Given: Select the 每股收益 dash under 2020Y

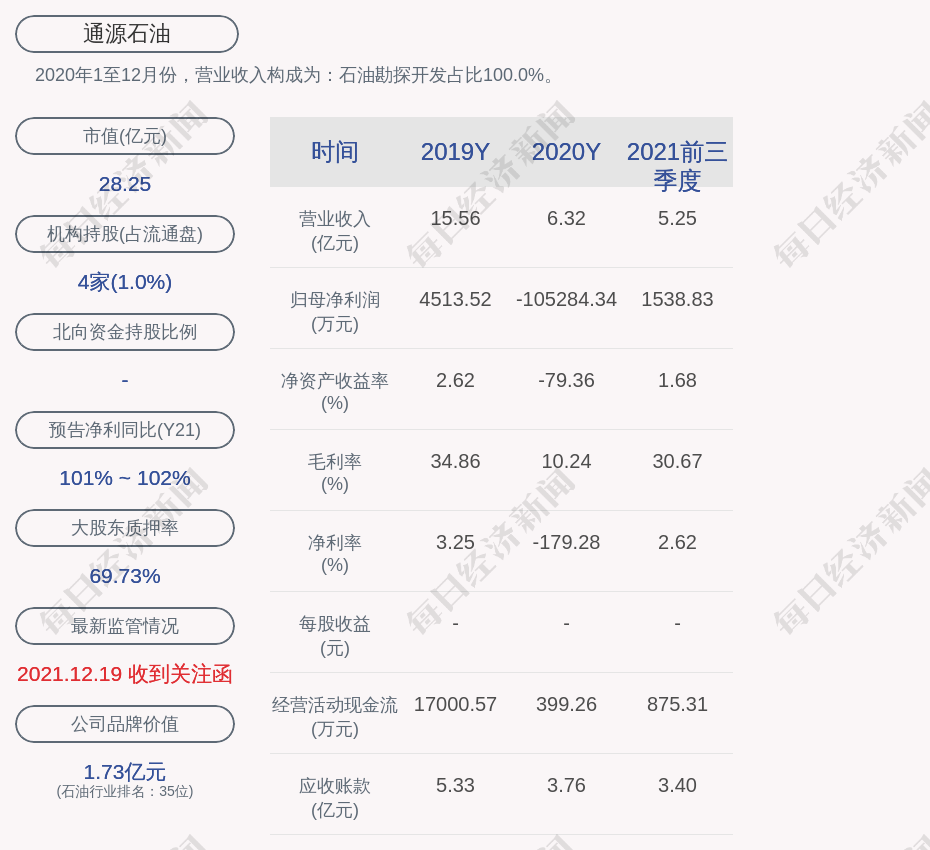Looking at the screenshot, I should pos(566,623).
